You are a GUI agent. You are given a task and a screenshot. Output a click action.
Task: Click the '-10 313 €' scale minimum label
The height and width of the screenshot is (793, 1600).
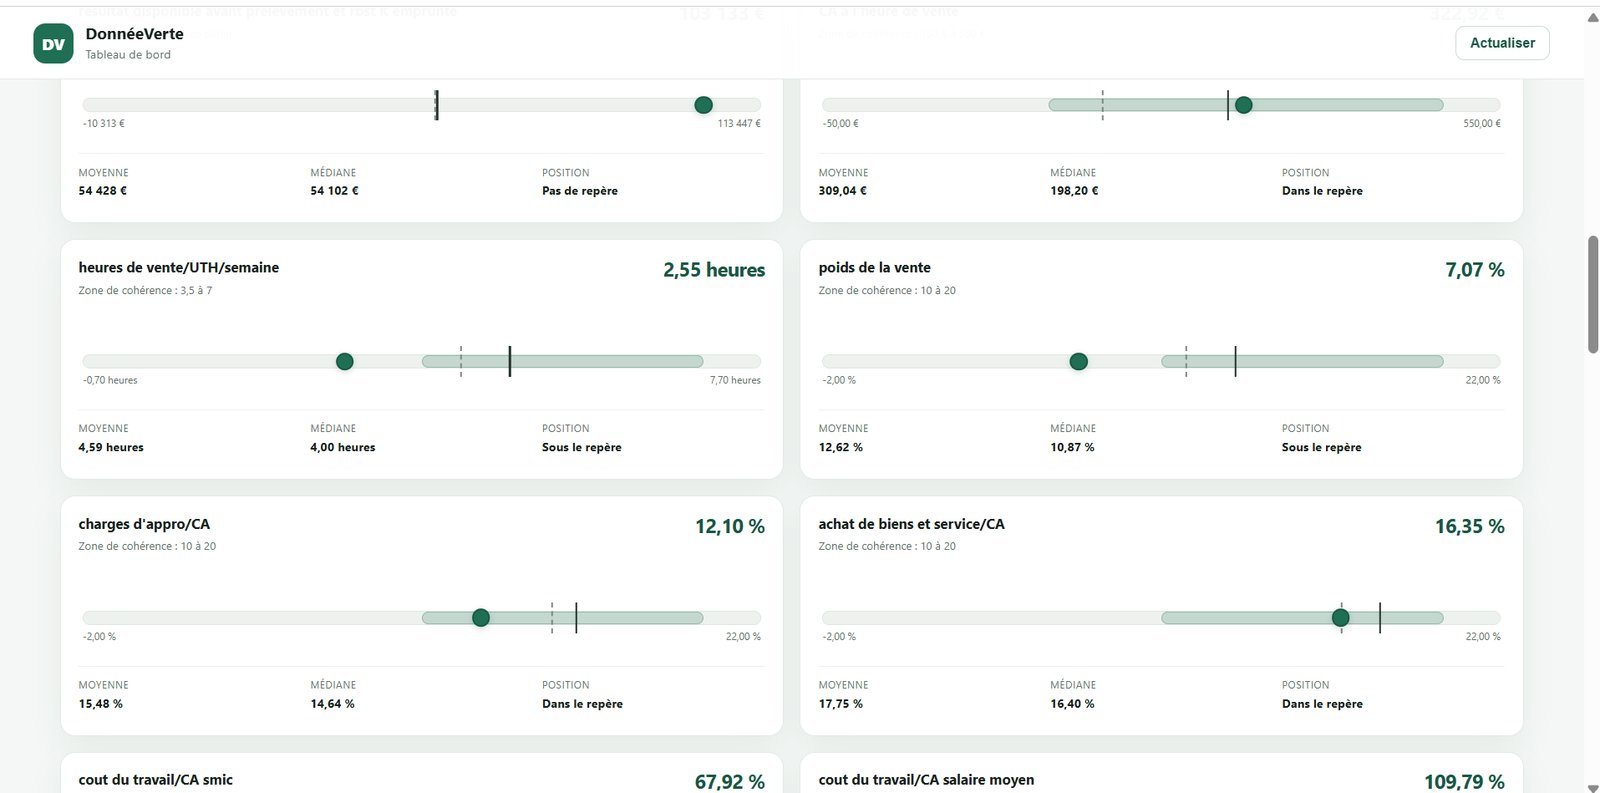[104, 124]
